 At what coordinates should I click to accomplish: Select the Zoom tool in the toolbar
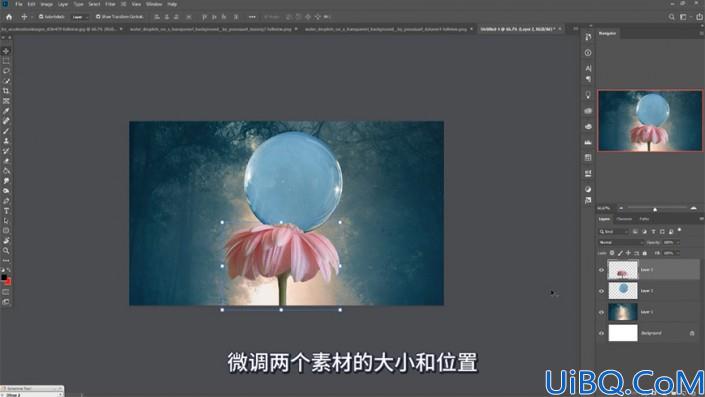6,251
